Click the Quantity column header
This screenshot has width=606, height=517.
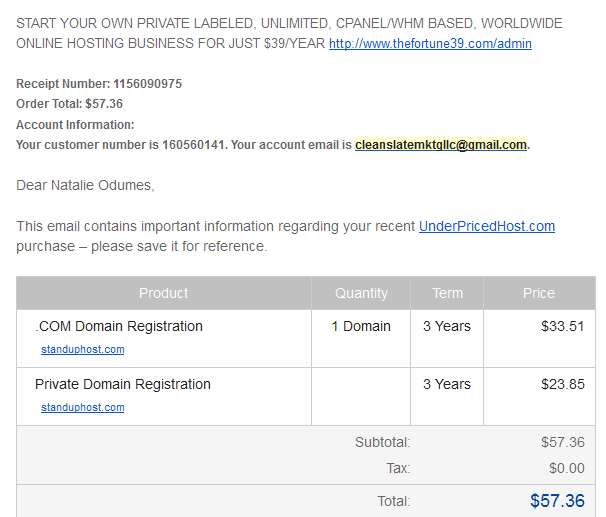pos(361,293)
